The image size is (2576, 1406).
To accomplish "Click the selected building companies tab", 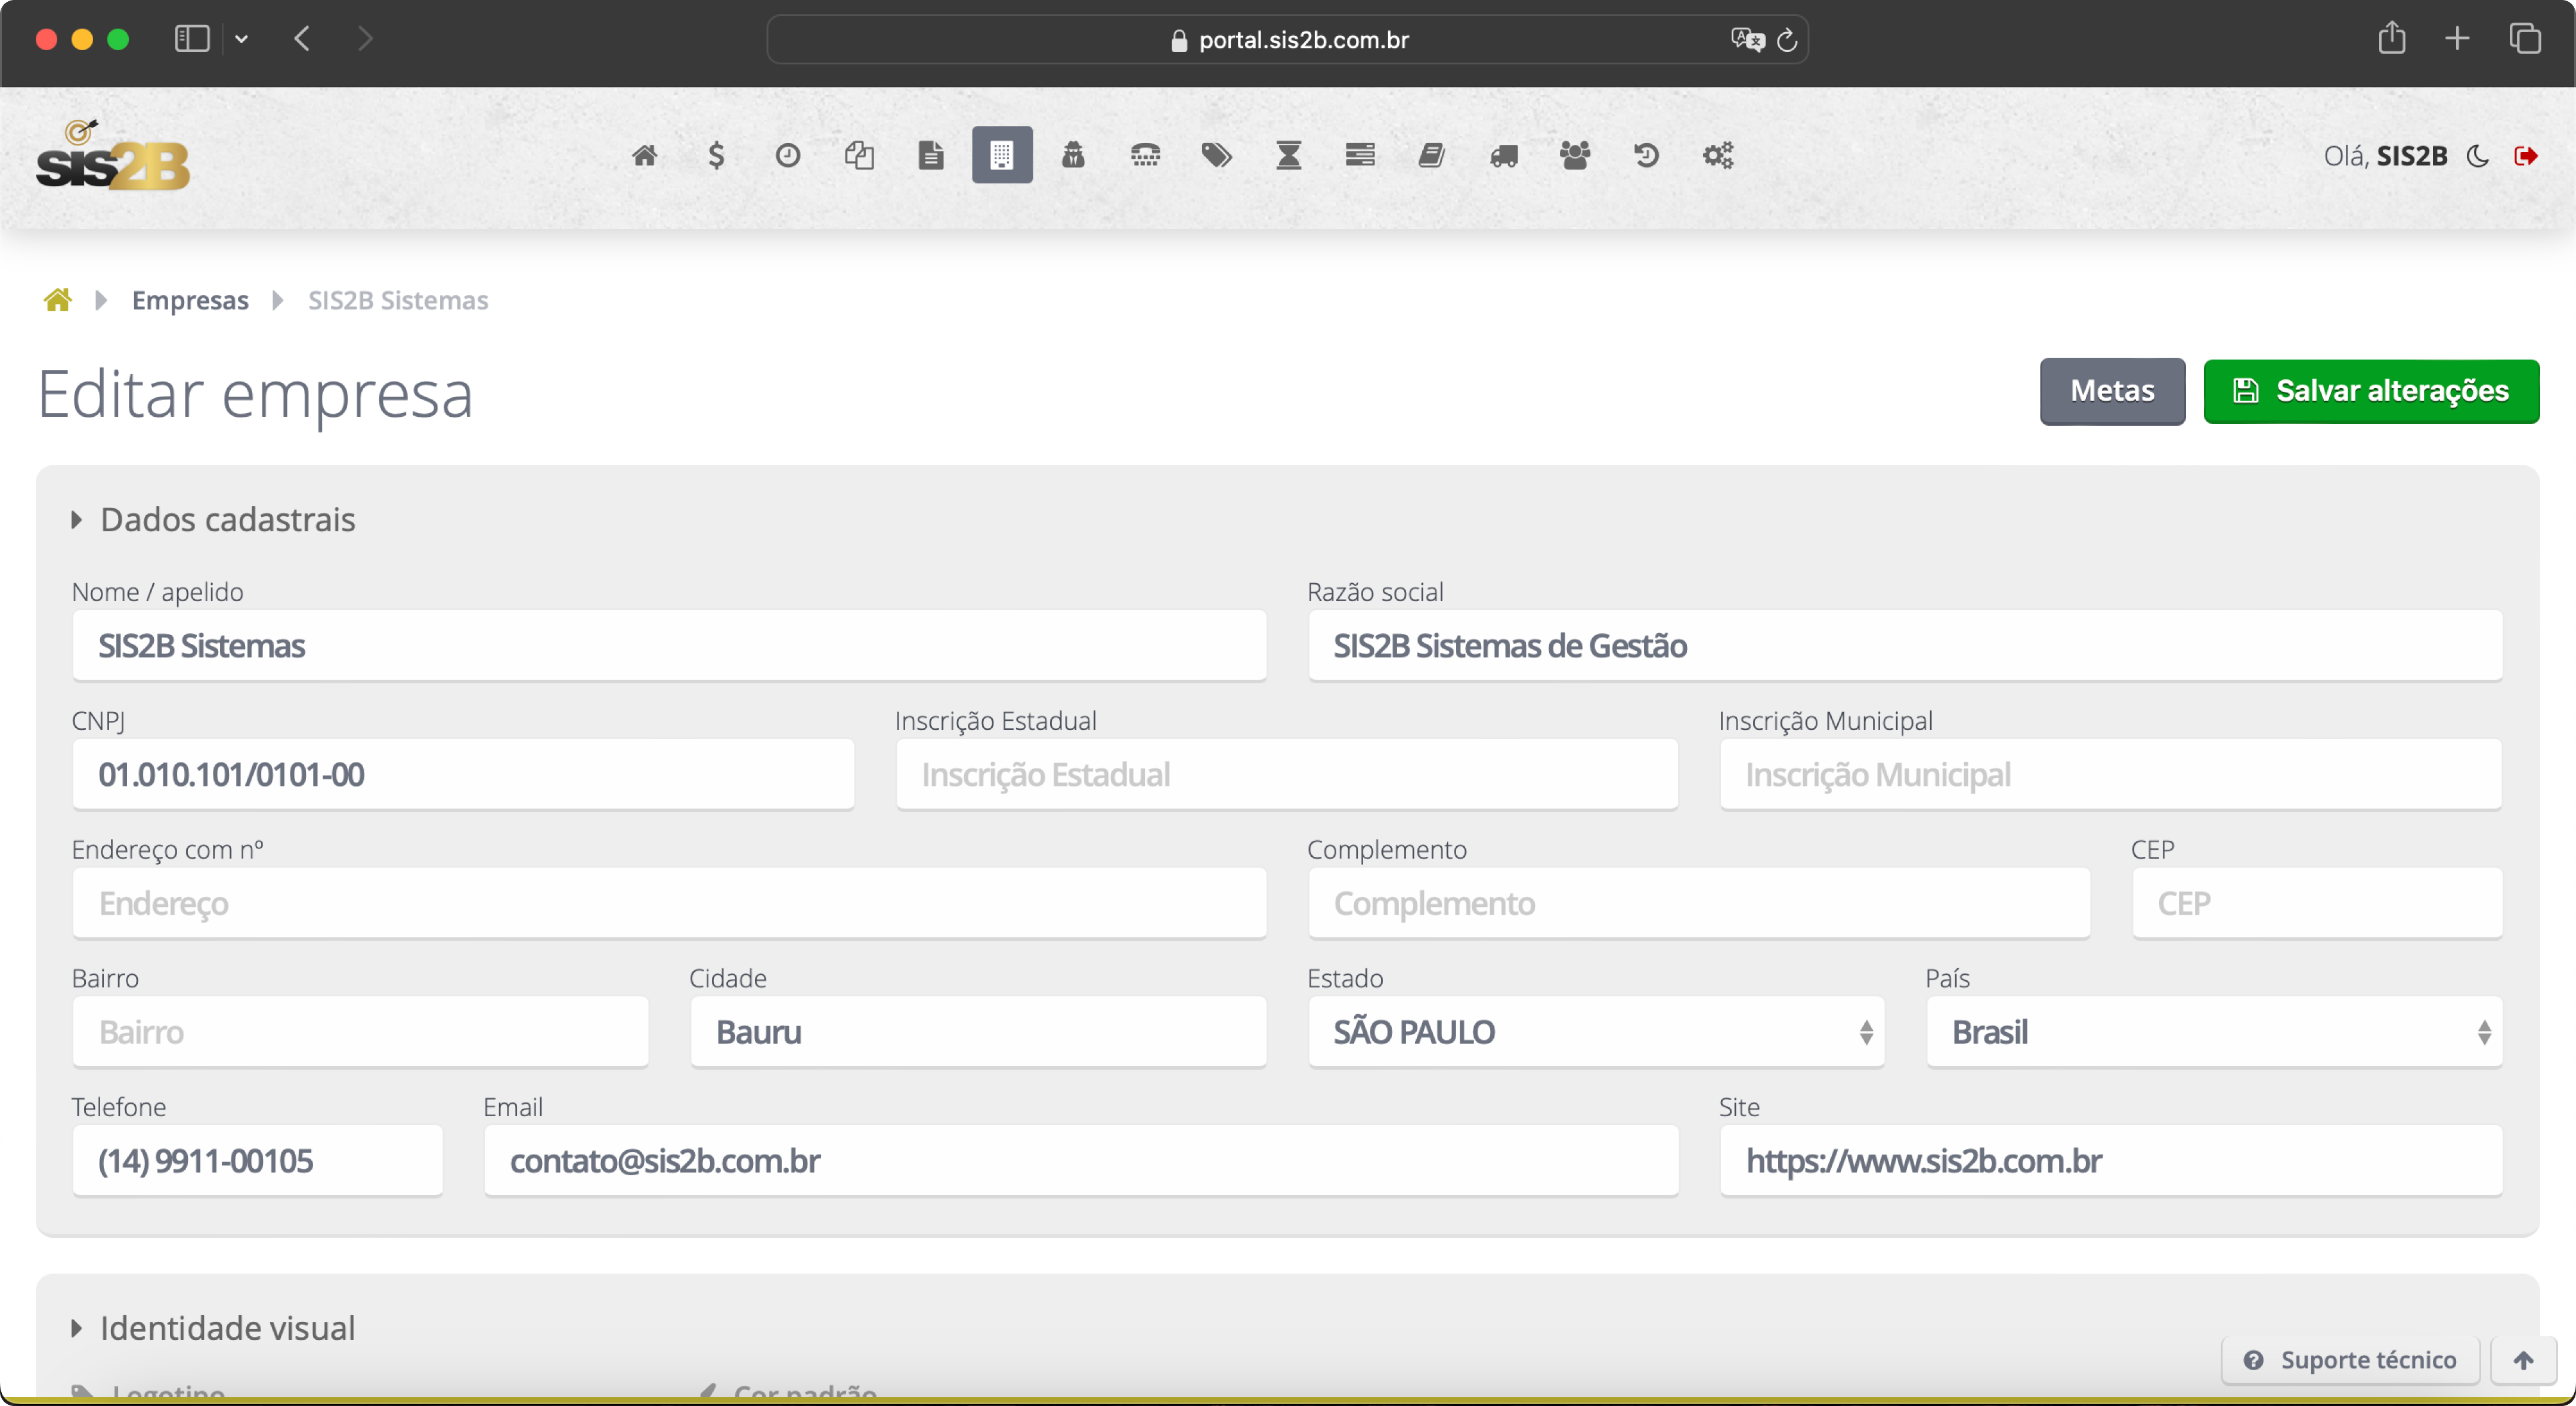I will (1002, 155).
